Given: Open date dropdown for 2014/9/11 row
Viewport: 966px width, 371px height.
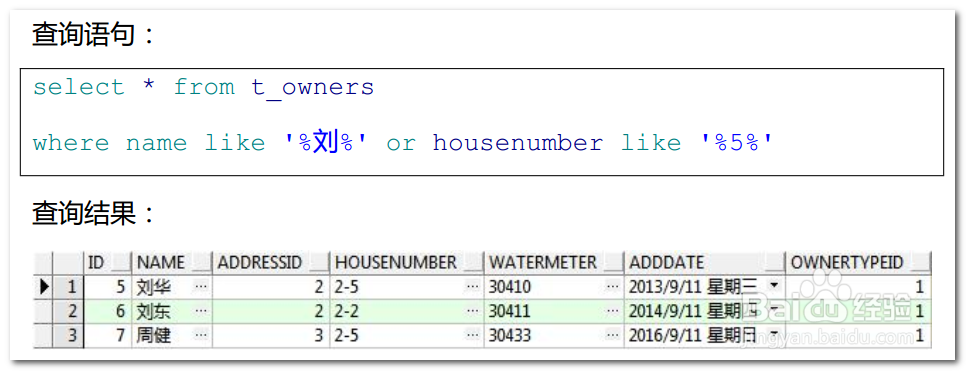Looking at the screenshot, I should tap(774, 311).
